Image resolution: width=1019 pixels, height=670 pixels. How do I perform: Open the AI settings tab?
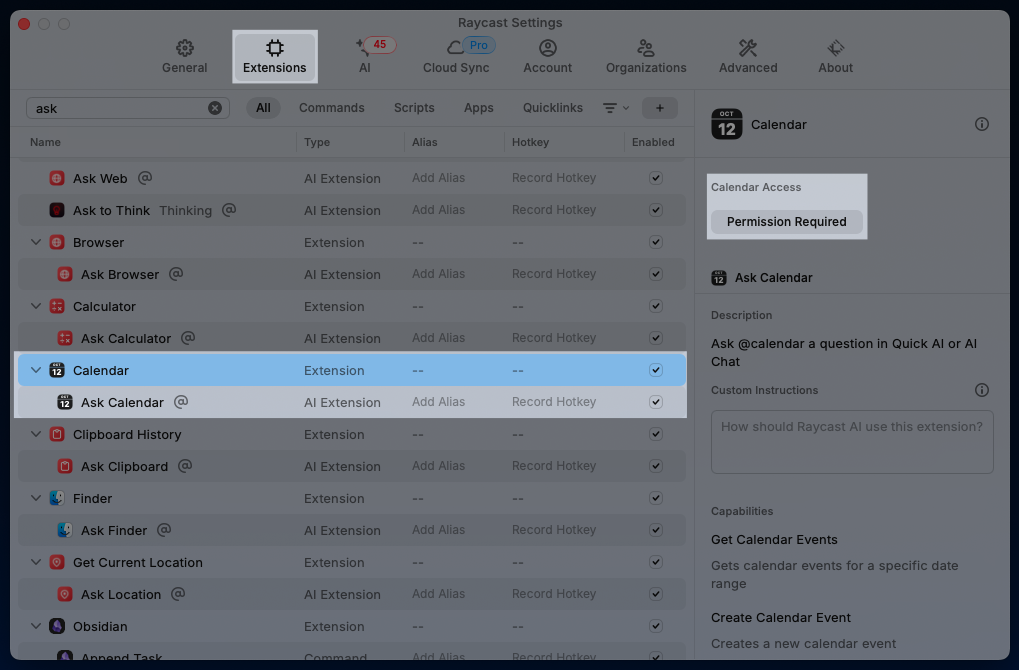click(x=365, y=57)
